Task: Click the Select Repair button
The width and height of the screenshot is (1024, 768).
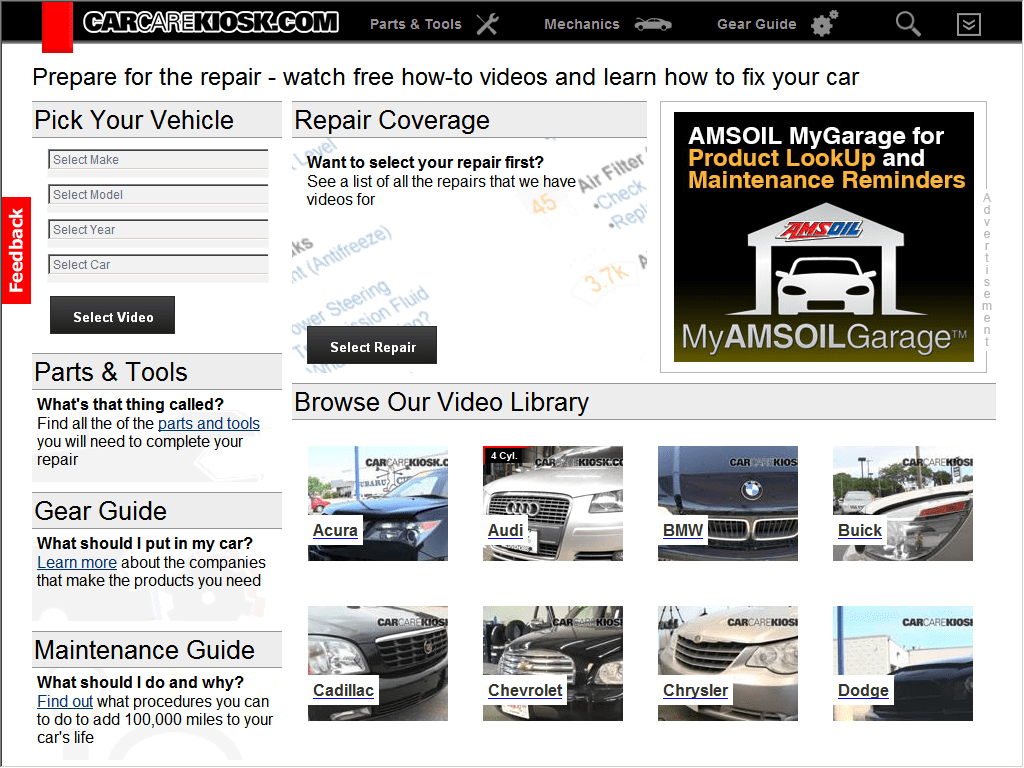Action: (372, 345)
